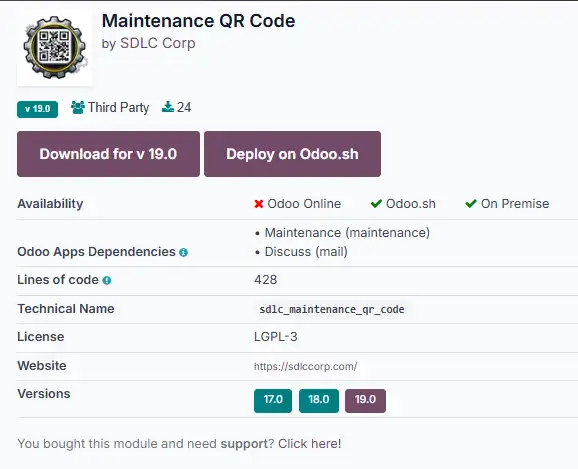This screenshot has width=578, height=469.
Task: Select the v 19.0 version badge
Action: (37, 109)
